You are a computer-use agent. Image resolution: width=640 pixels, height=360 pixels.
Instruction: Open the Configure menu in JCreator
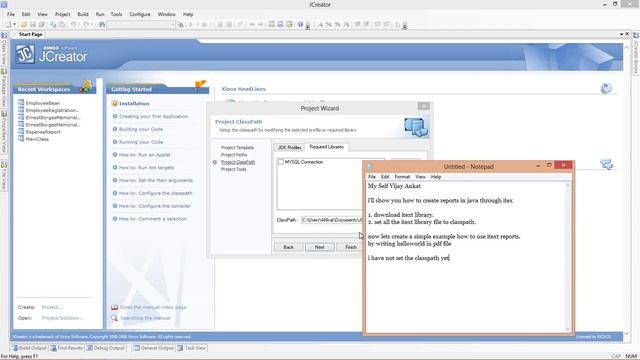140,14
